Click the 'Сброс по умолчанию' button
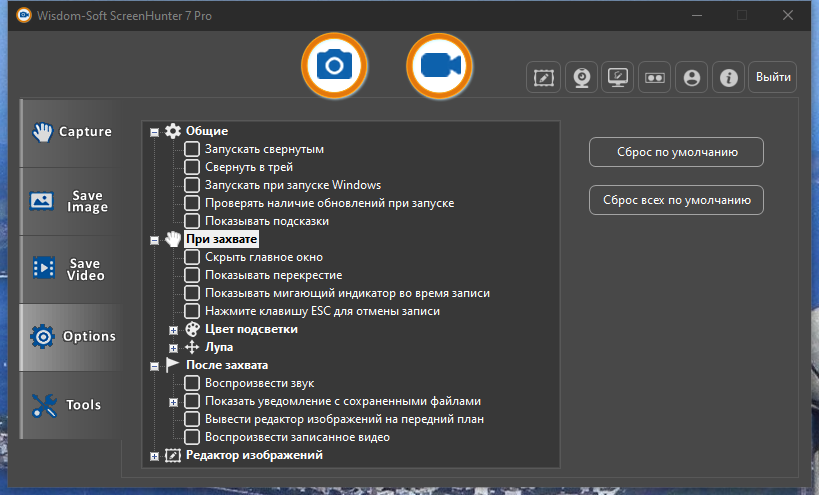819x495 pixels. [676, 153]
